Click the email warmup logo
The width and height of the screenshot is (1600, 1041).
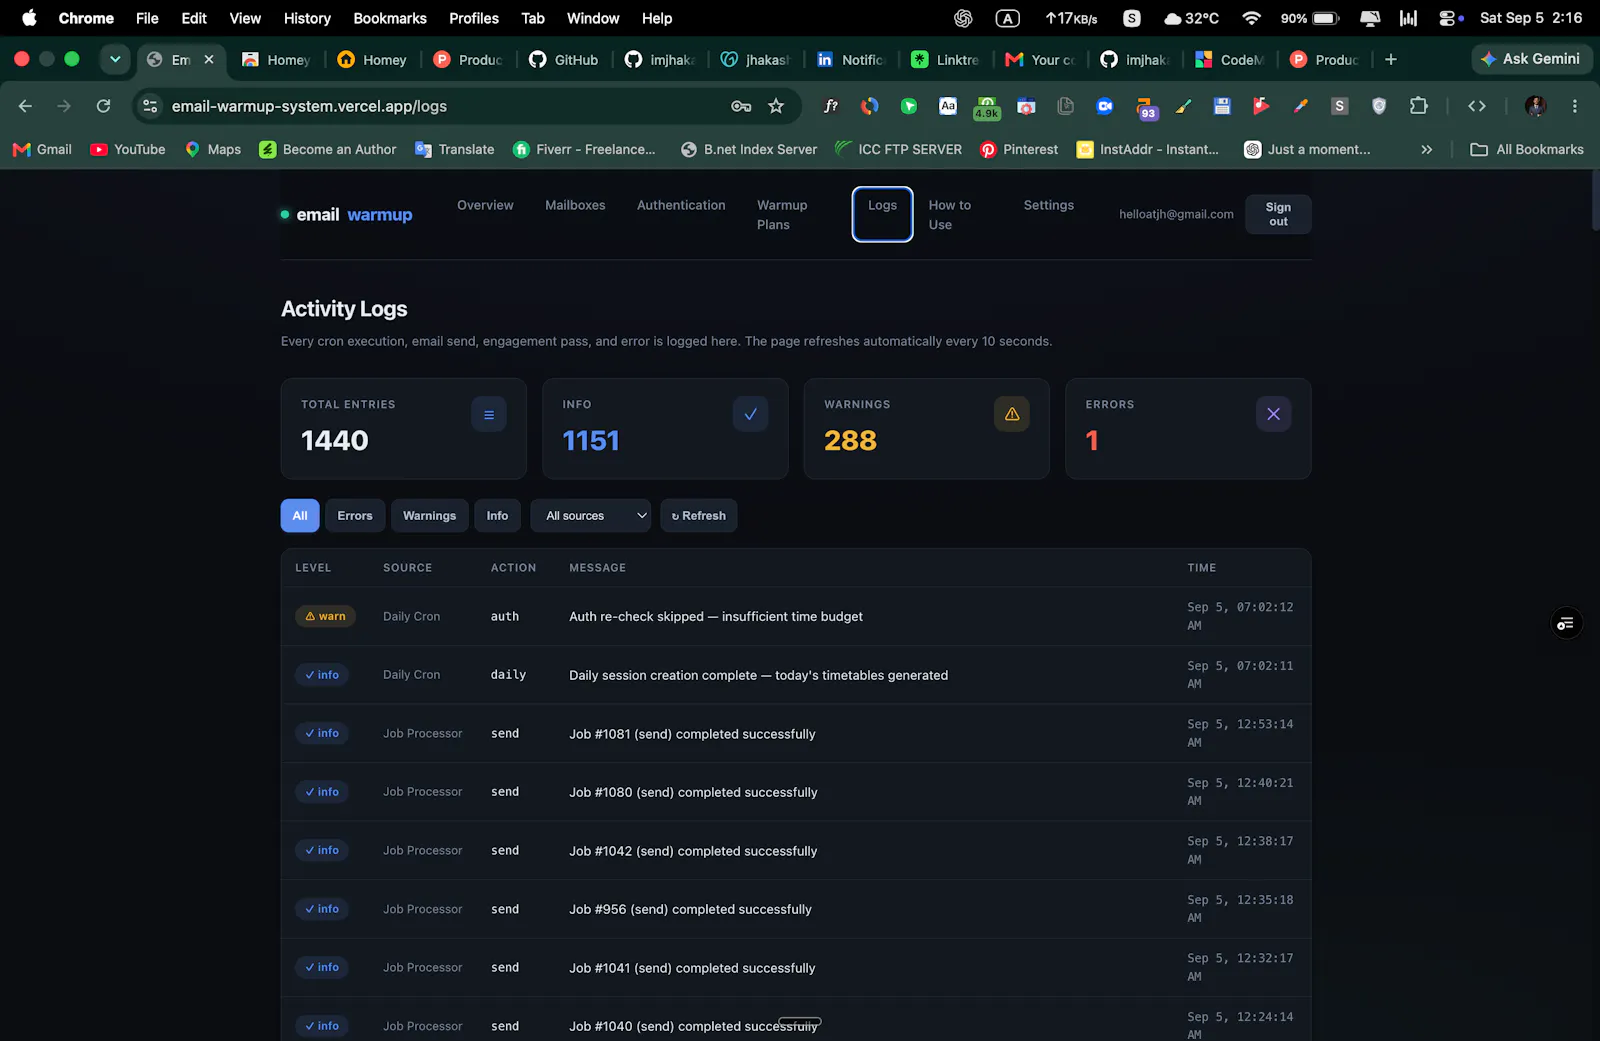coord(347,215)
